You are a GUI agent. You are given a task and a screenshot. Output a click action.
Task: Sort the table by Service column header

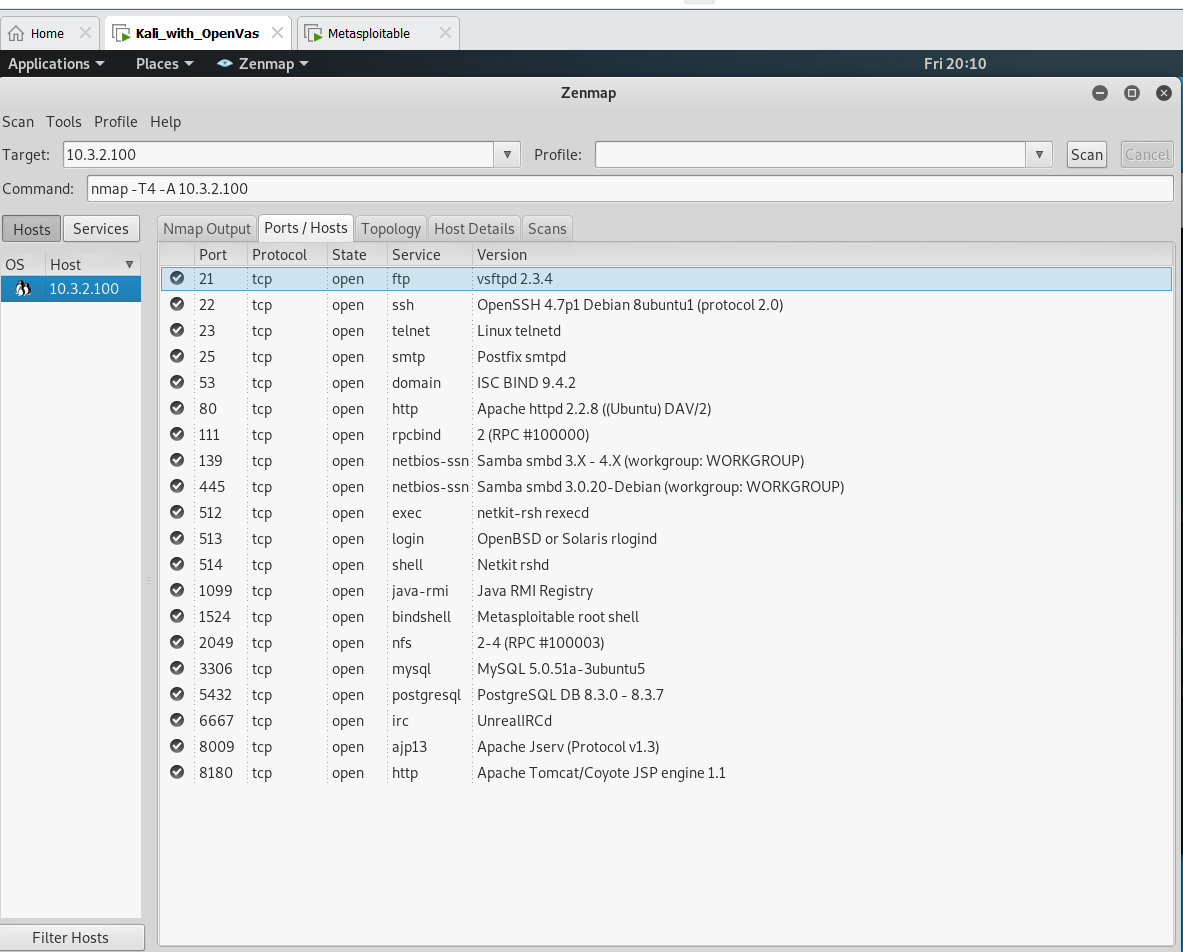point(416,255)
